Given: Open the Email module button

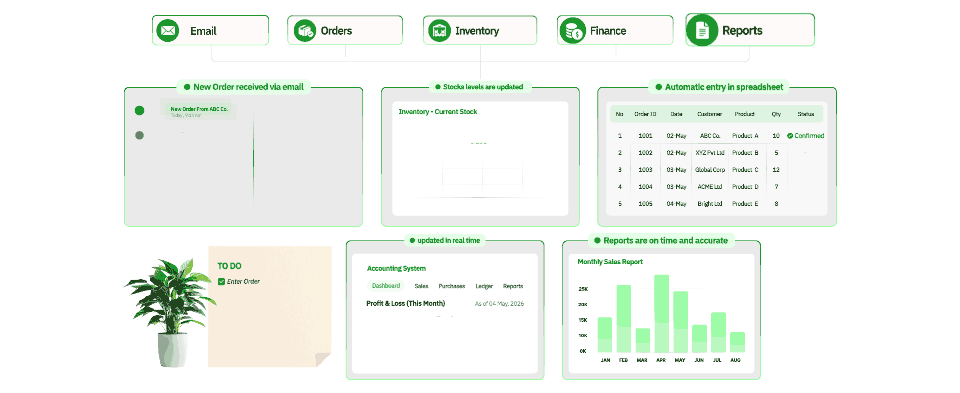Looking at the screenshot, I should point(210,31).
